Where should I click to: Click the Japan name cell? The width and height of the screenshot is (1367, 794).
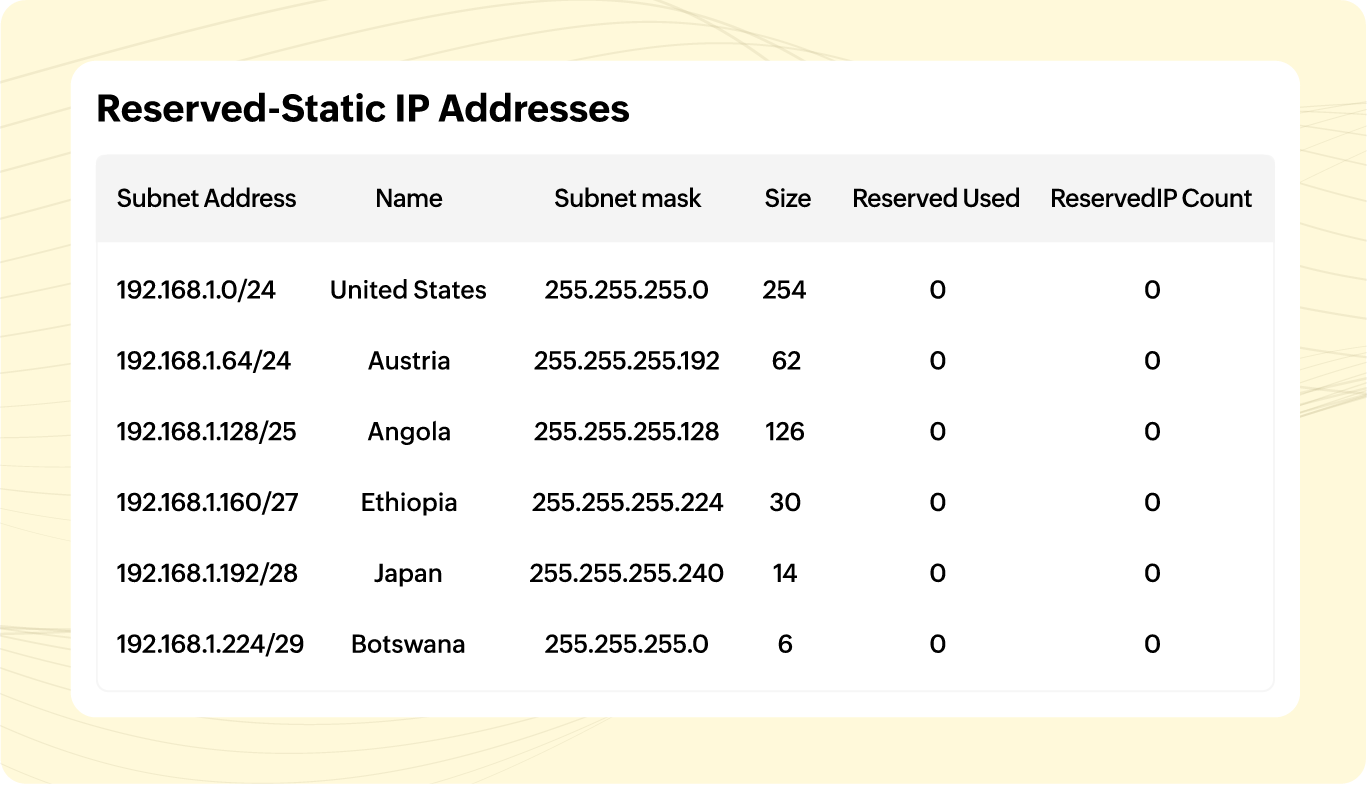[x=408, y=573]
